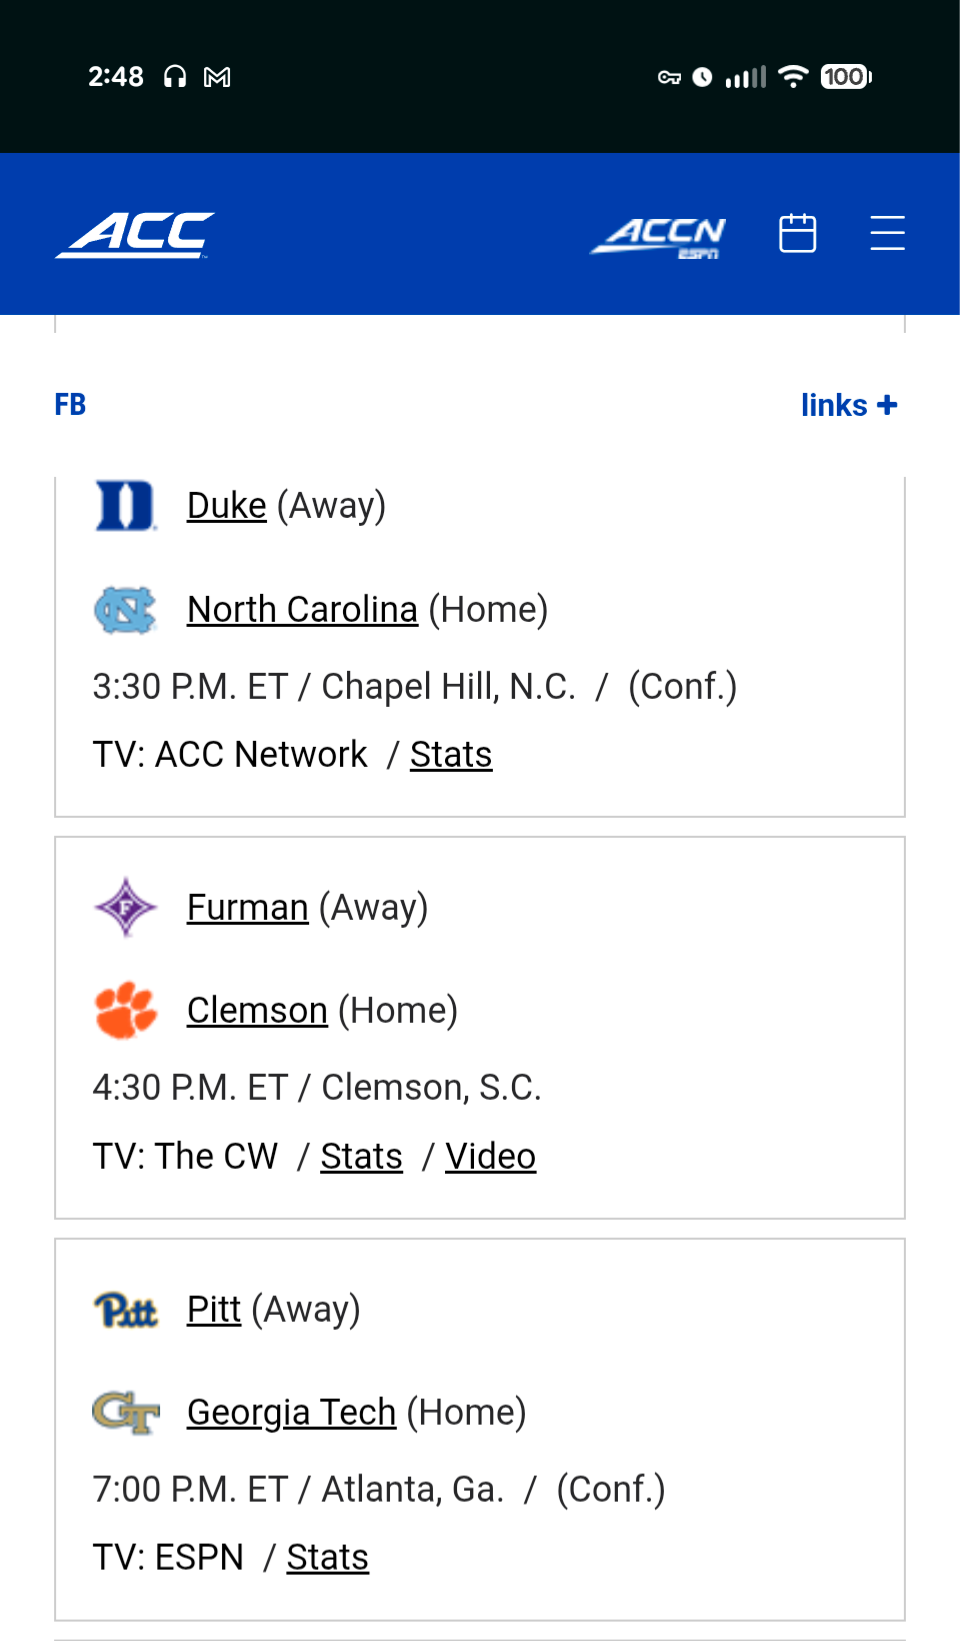Tap the Georgia Tech GT logo
Image resolution: width=960 pixels, height=1641 pixels.
pos(125,1413)
